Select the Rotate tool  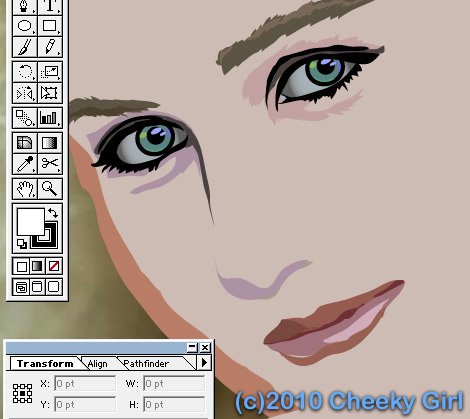point(25,71)
